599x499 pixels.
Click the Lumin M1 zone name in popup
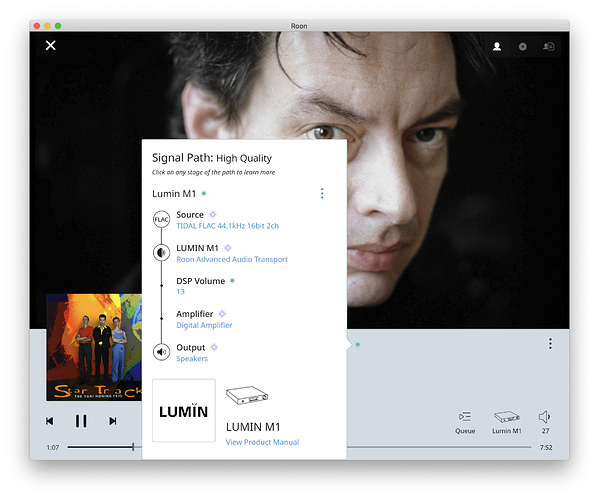[x=174, y=194]
